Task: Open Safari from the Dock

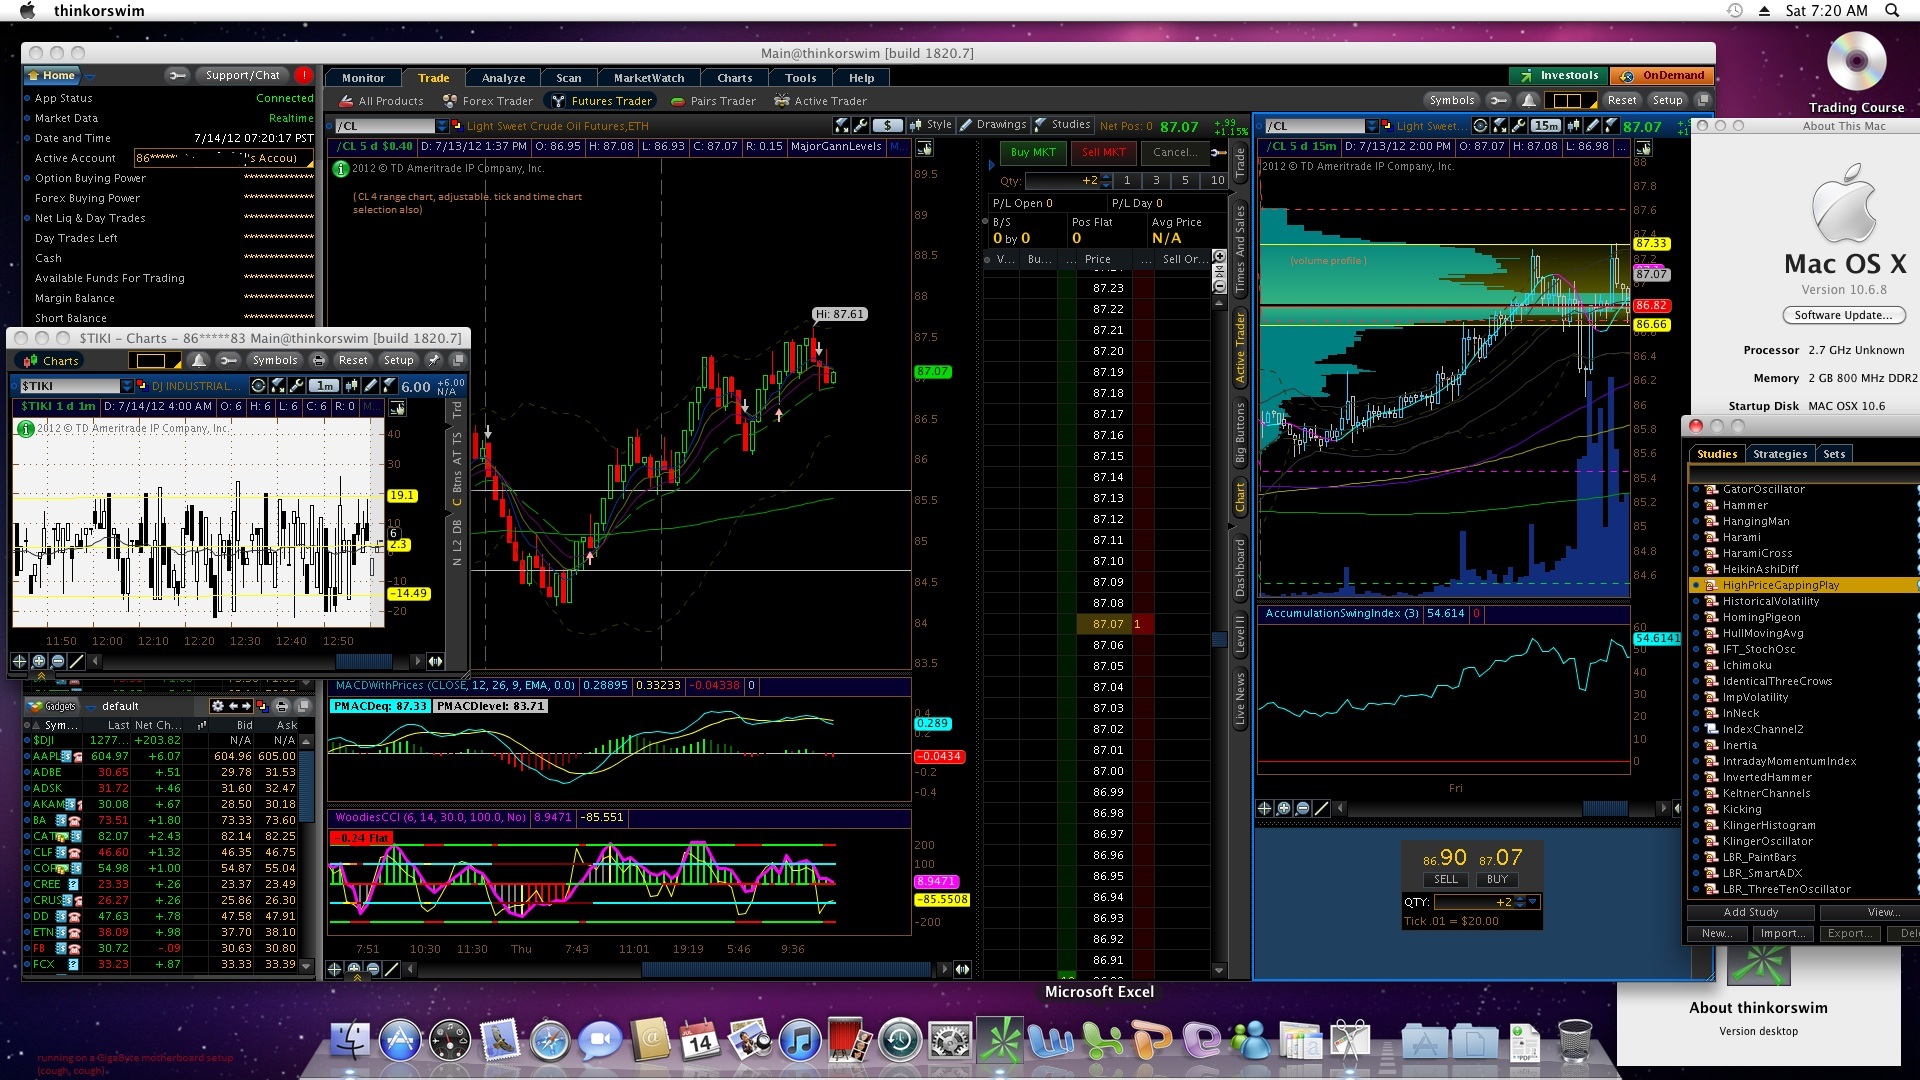Action: pyautogui.click(x=550, y=1041)
